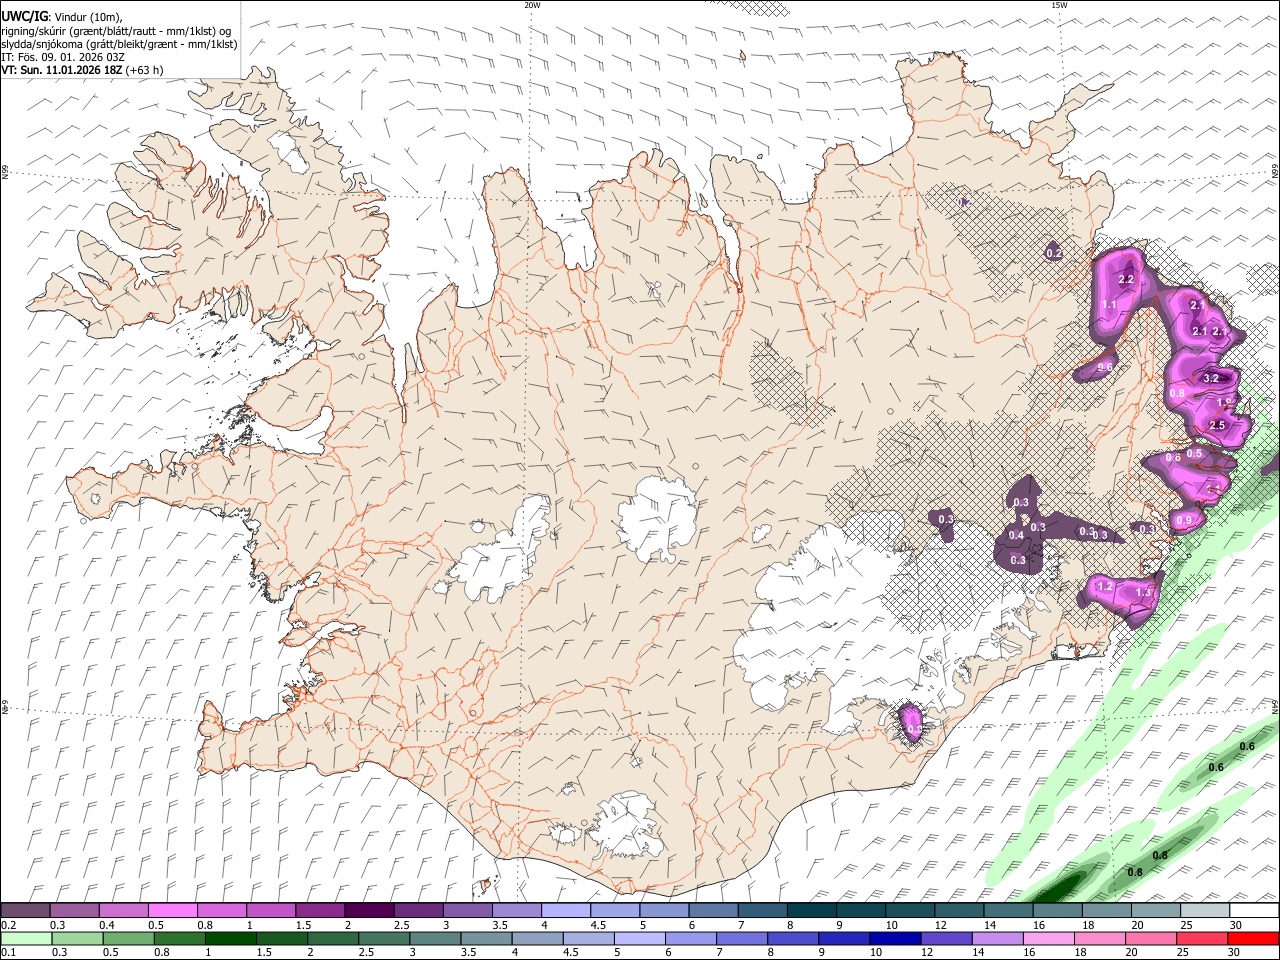Screen dimensions: 1280x960
Task: Pick the darkest purple 2–2.5 snow swatch
Action: (370, 911)
